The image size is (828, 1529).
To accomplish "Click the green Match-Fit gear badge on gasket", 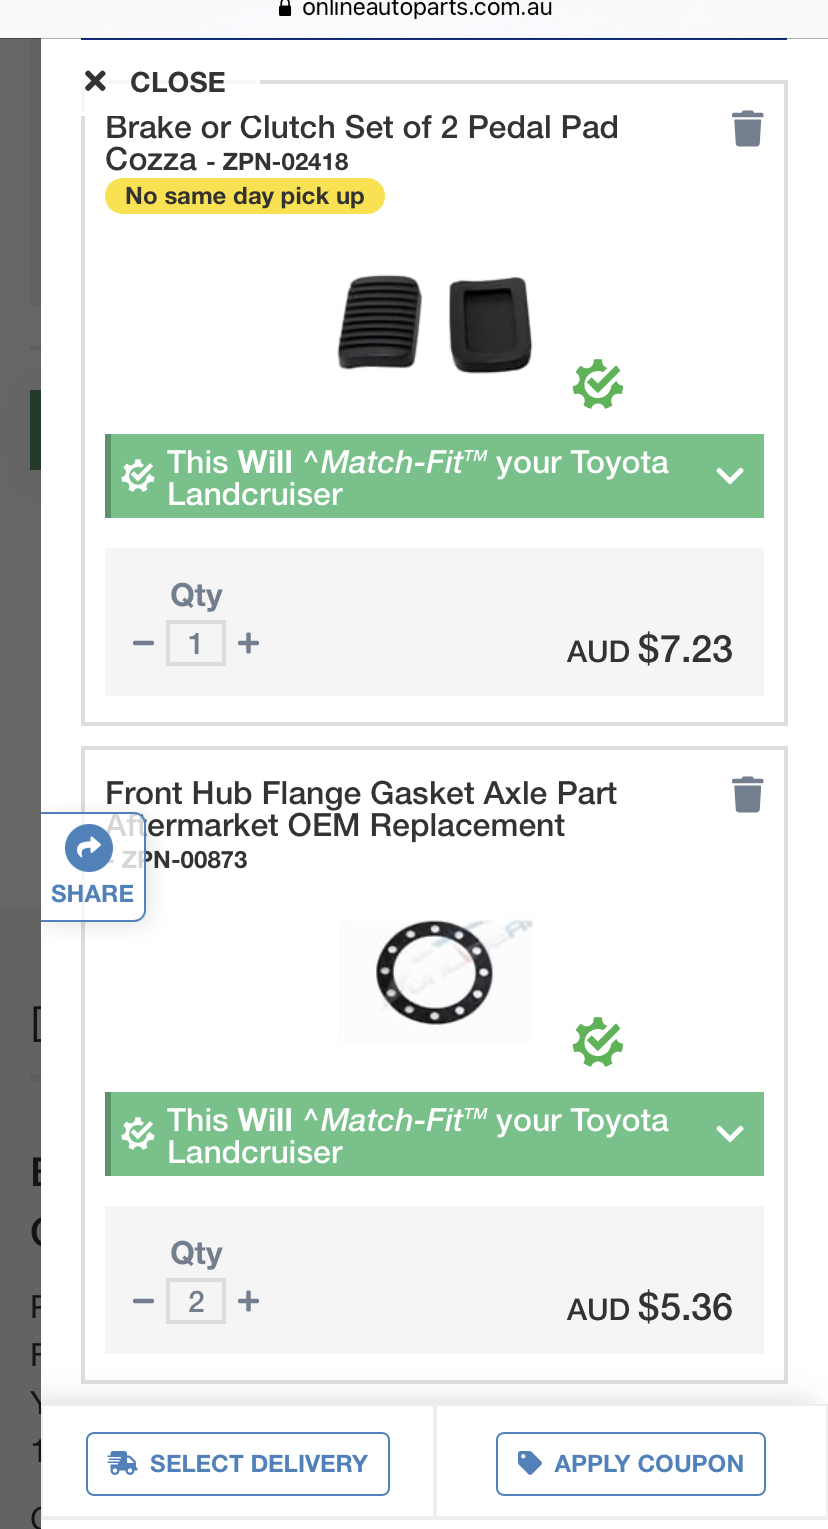I will (x=598, y=1043).
